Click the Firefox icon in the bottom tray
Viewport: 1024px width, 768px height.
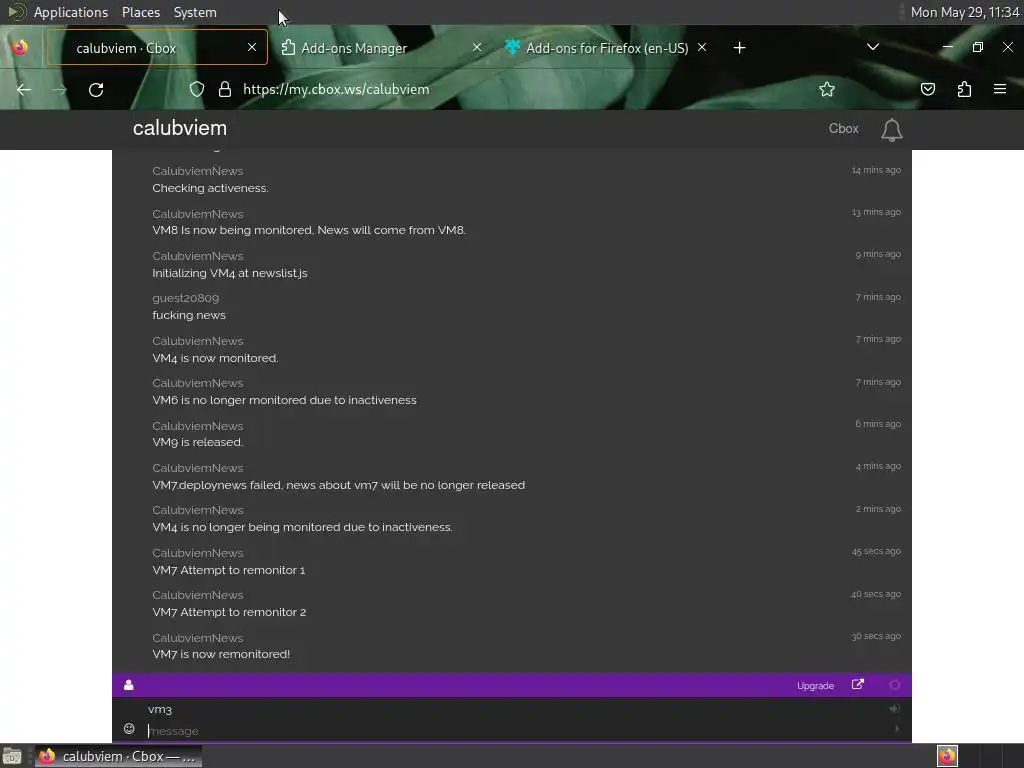(x=947, y=756)
